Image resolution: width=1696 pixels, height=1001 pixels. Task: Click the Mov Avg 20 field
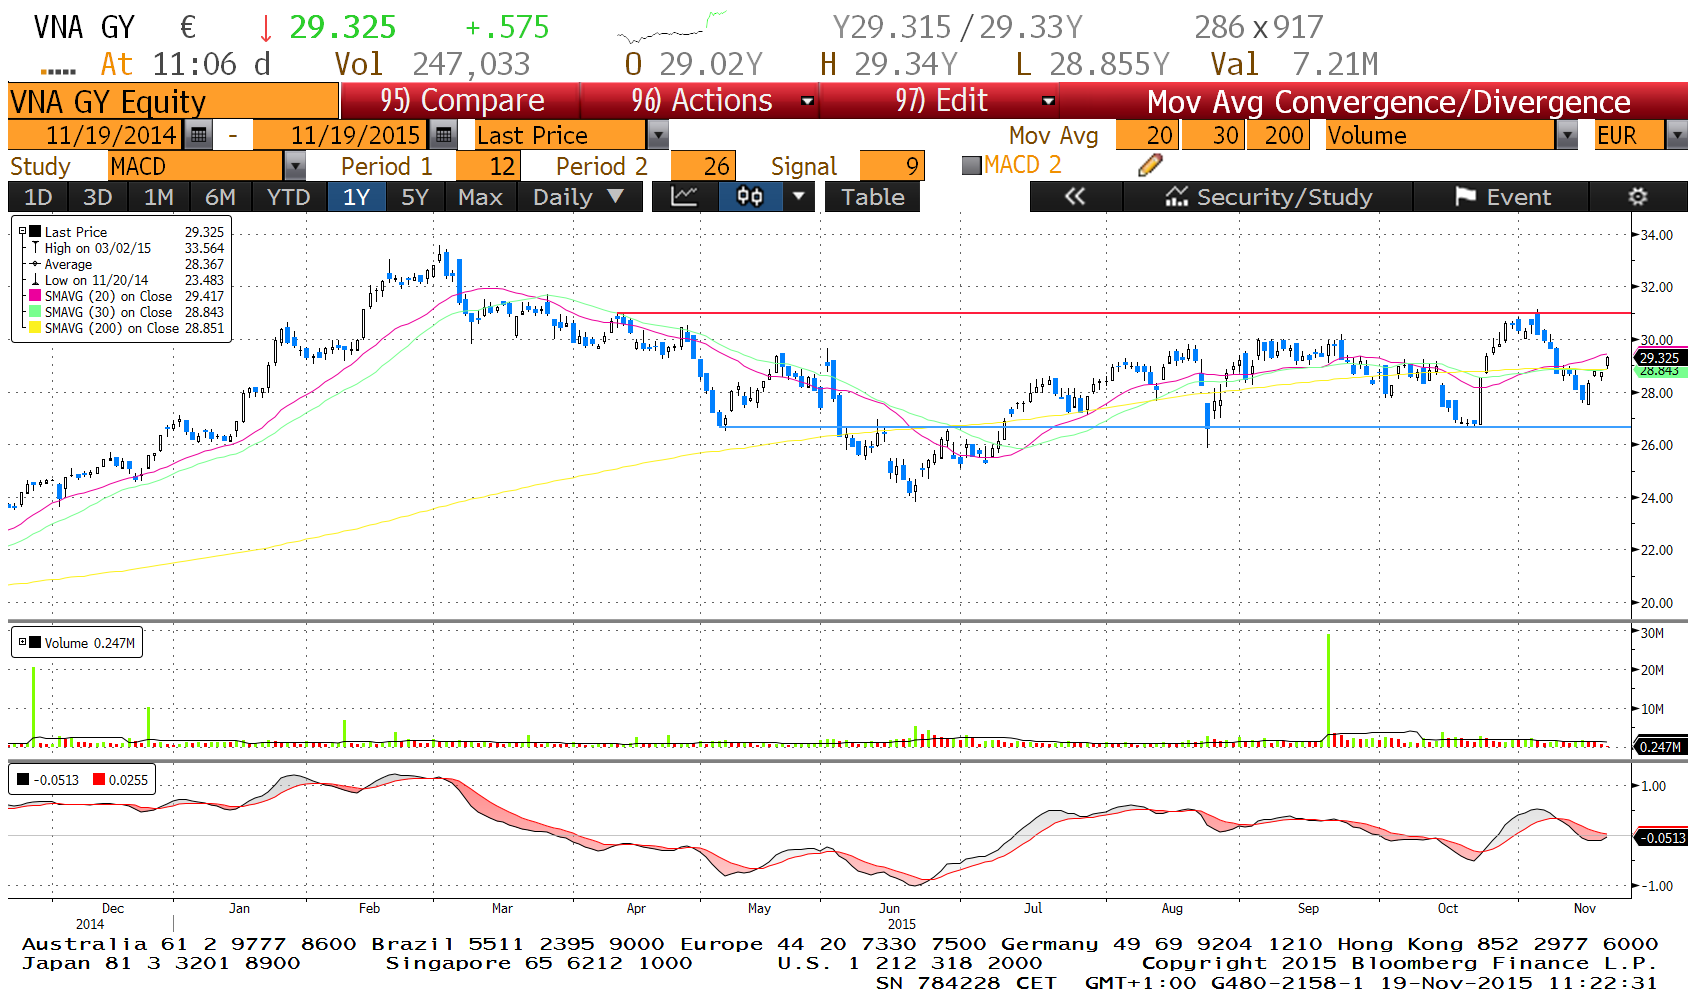[x=1147, y=135]
